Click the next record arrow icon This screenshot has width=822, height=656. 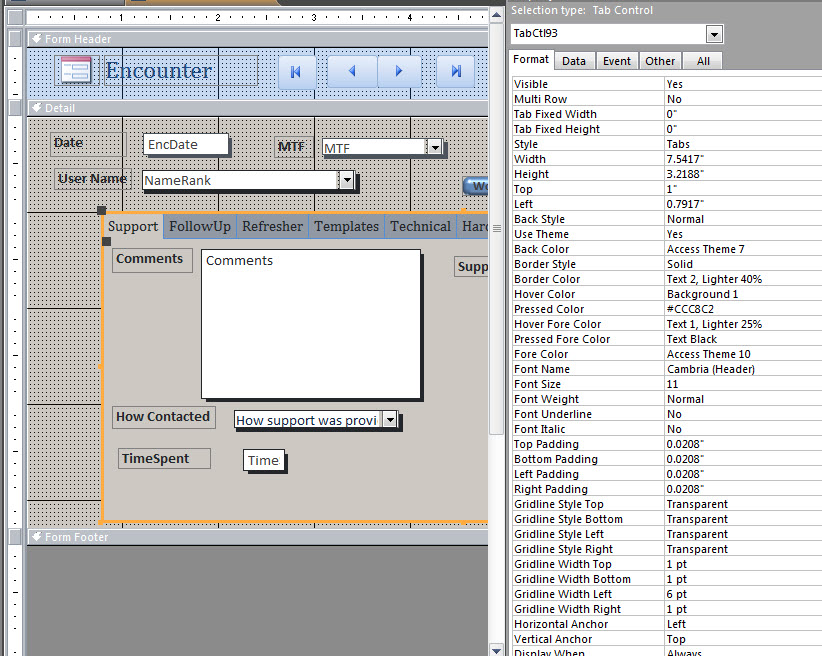point(399,71)
